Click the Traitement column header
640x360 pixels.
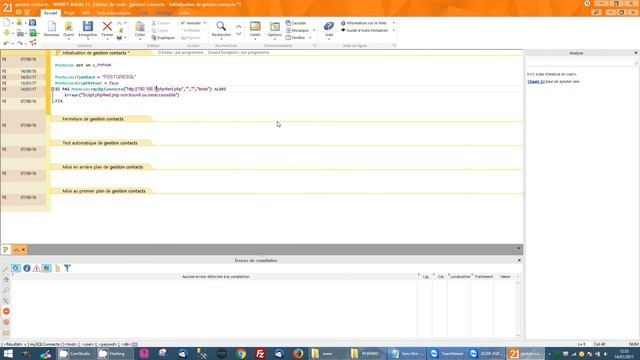point(483,277)
